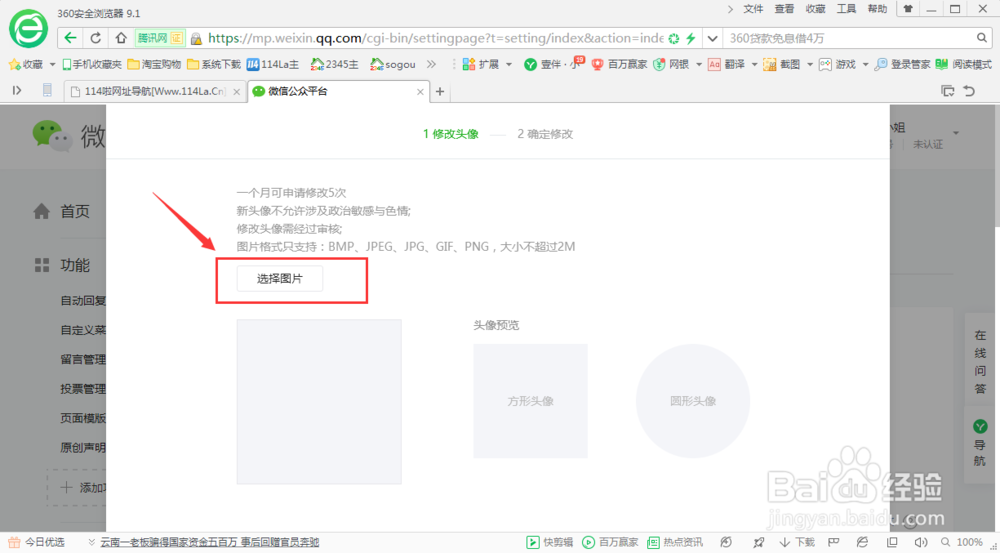Screen dimensions: 1000x553
Task: Expand the account dropdown arrow near 未认证
Action: pyautogui.click(x=956, y=133)
